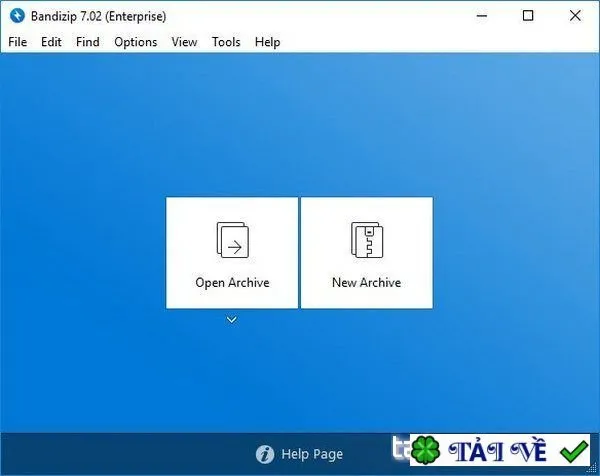Minimize the Bandizip window
This screenshot has height=476, width=600.
[x=482, y=16]
